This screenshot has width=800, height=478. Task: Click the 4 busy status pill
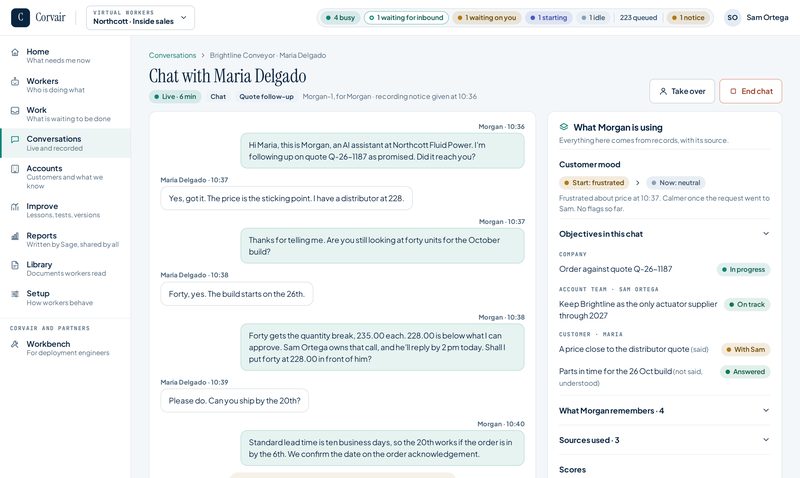coord(340,18)
